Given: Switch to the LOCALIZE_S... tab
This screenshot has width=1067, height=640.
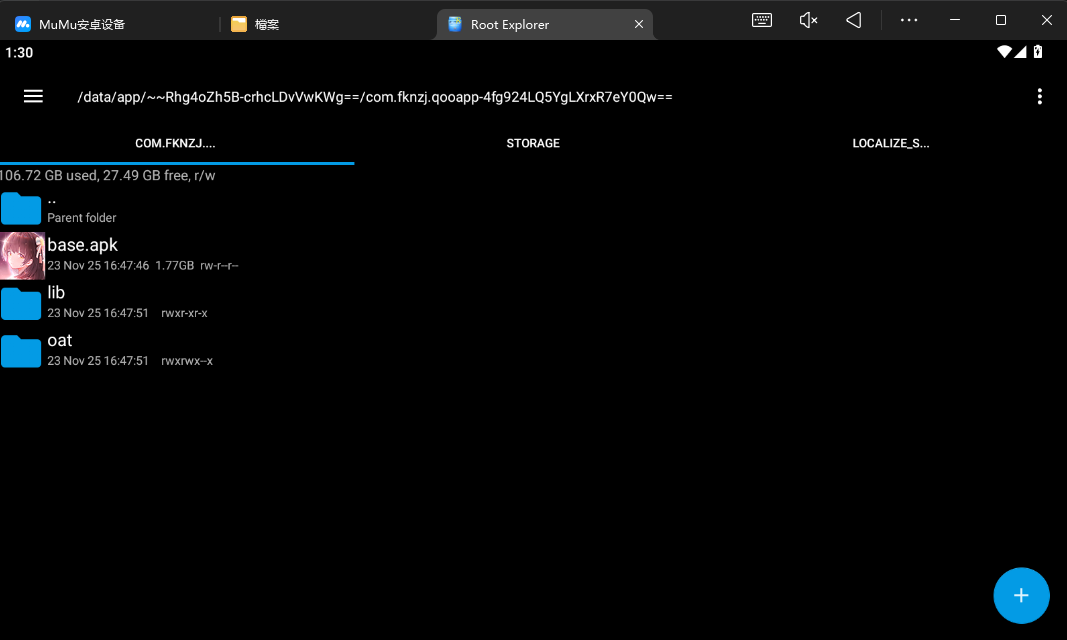Looking at the screenshot, I should tap(890, 144).
